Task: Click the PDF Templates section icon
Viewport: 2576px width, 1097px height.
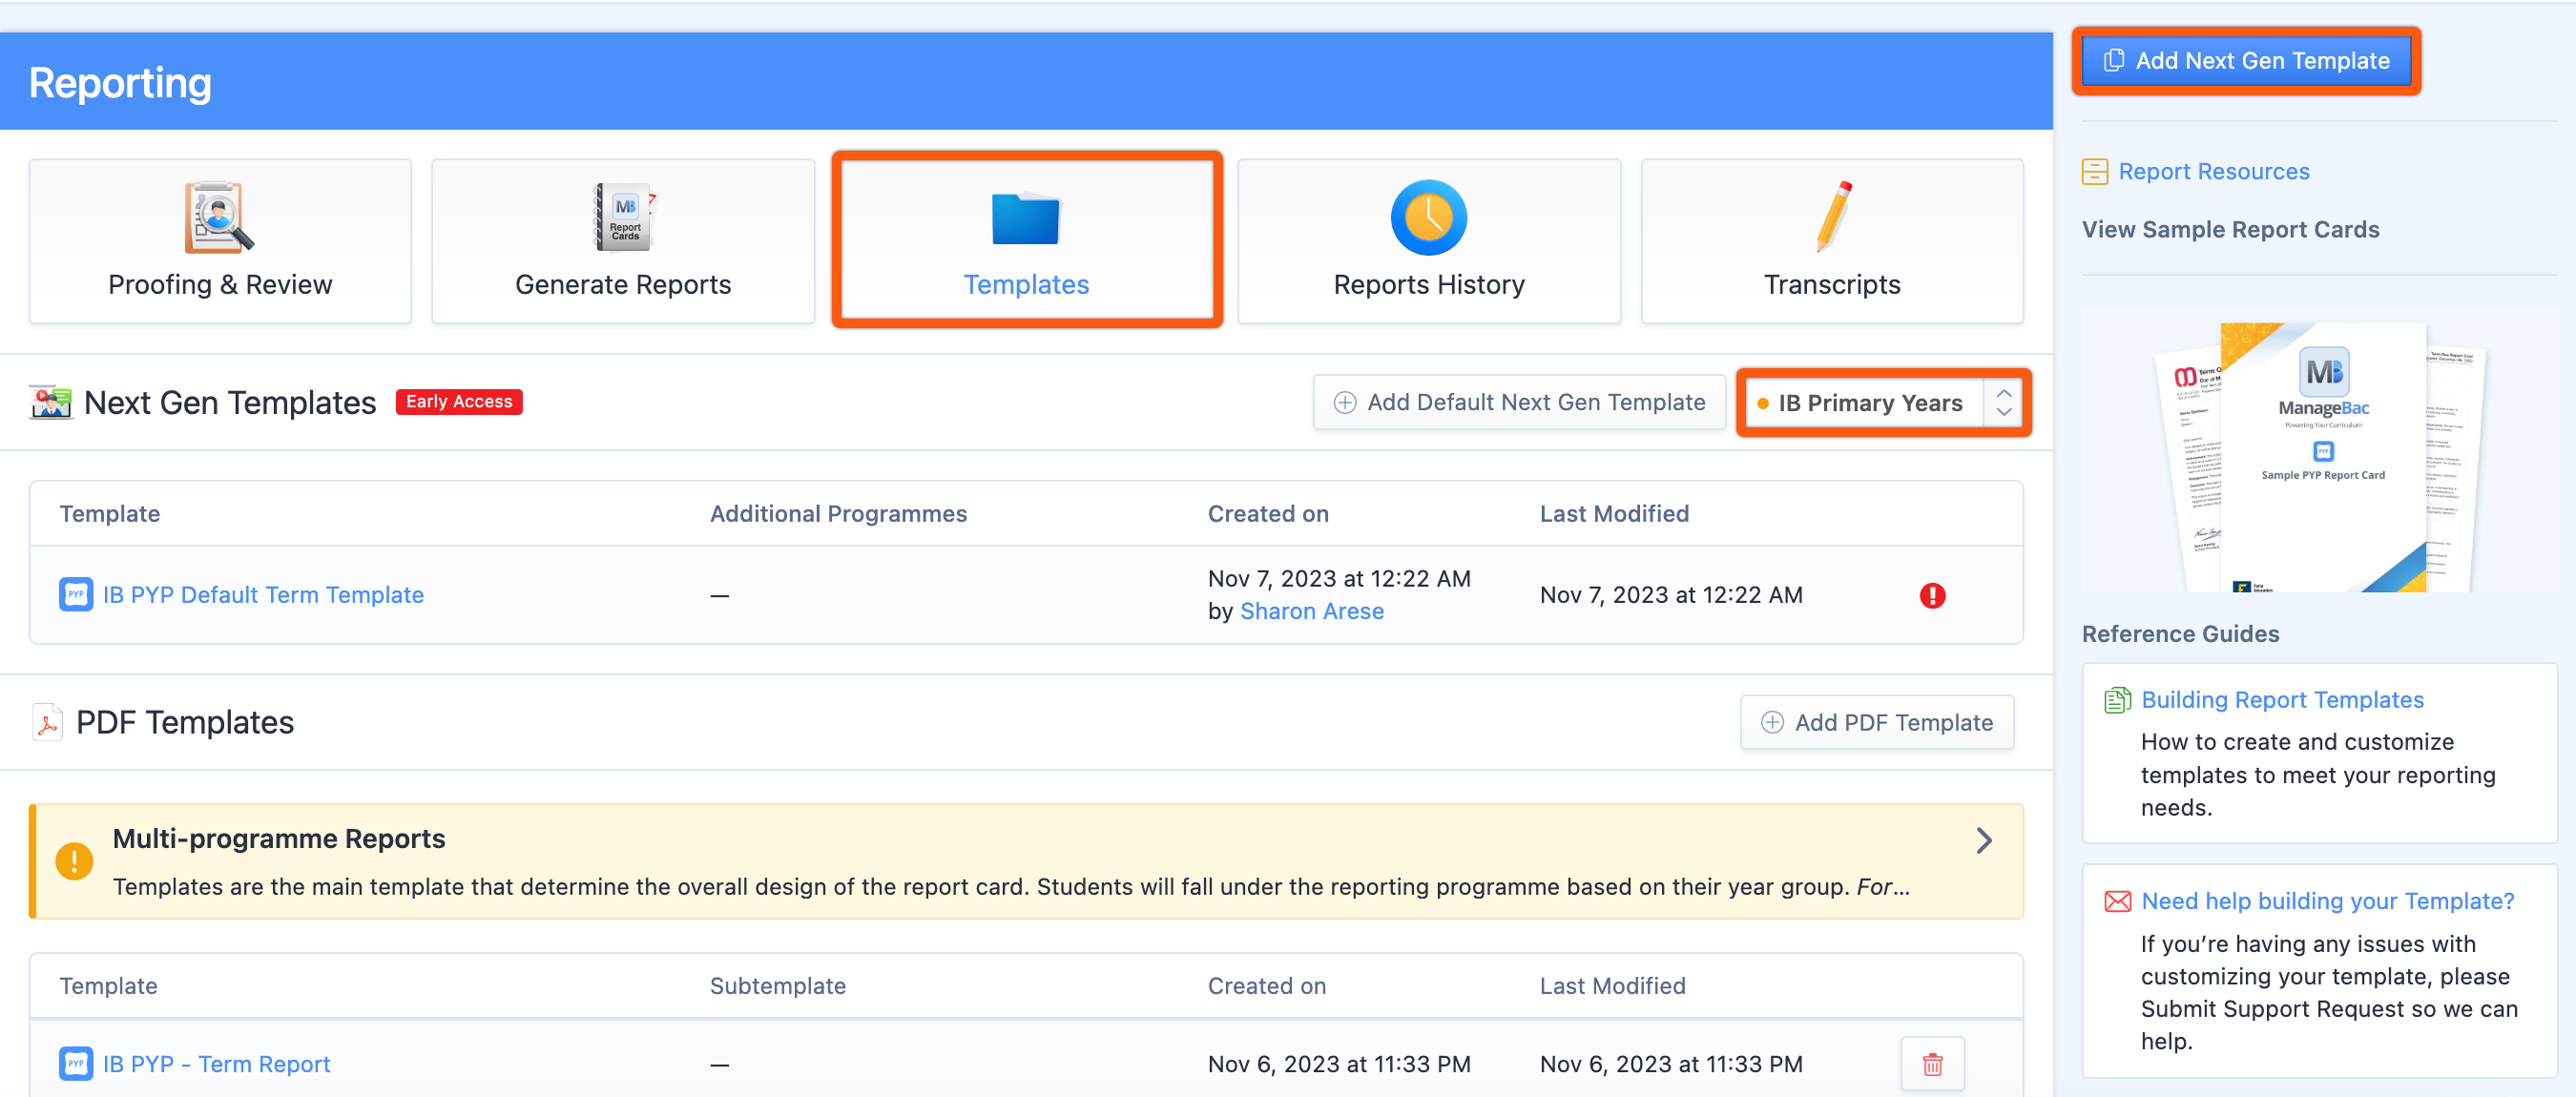Action: [47, 722]
